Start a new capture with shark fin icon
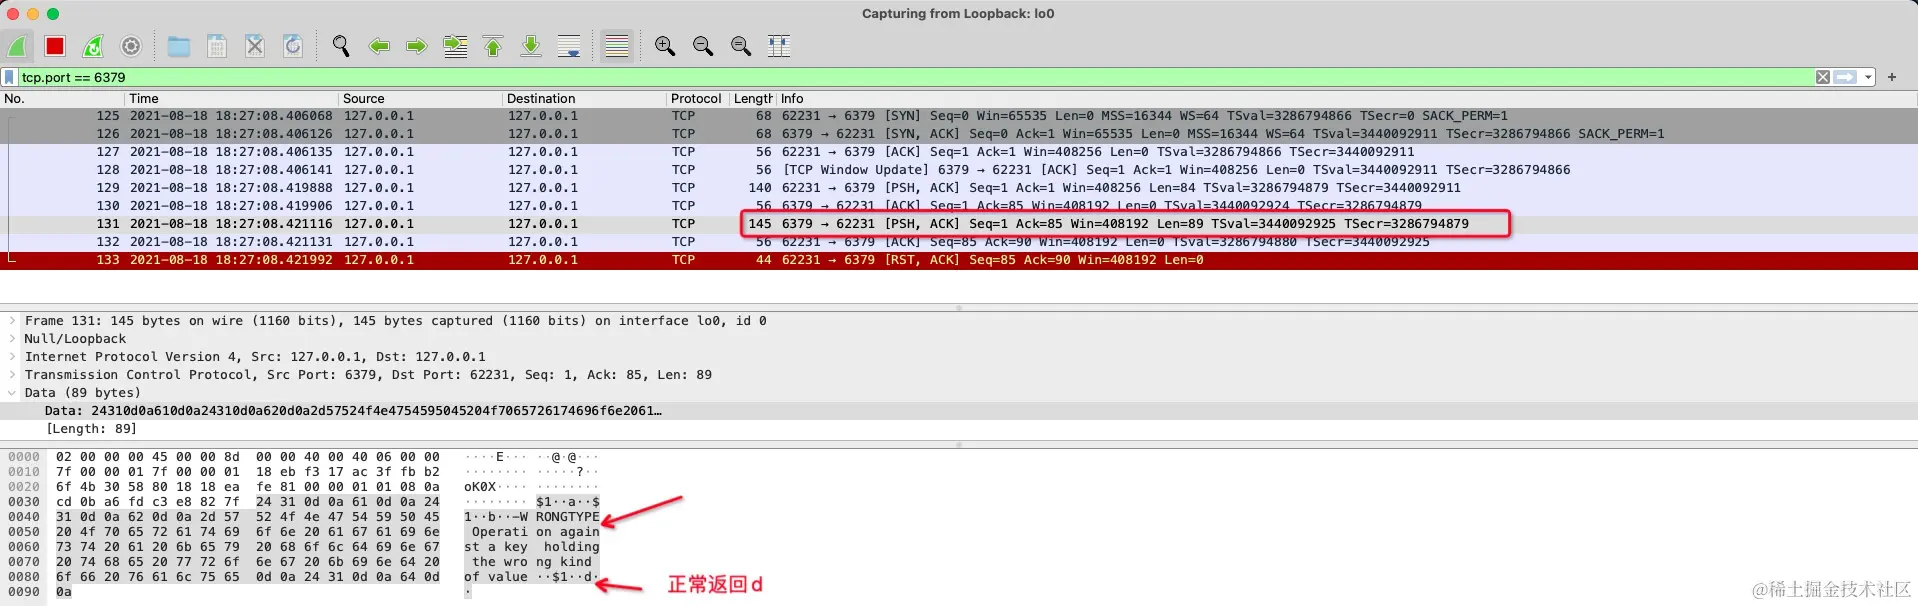Image resolution: width=1918 pixels, height=606 pixels. (x=17, y=46)
